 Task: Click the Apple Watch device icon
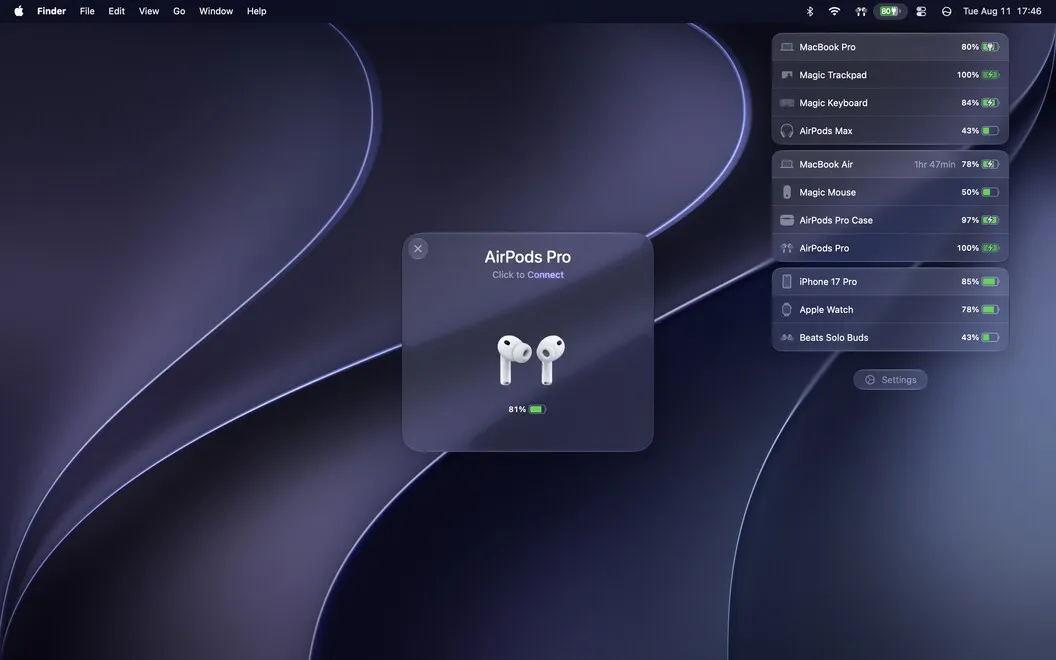pos(787,310)
